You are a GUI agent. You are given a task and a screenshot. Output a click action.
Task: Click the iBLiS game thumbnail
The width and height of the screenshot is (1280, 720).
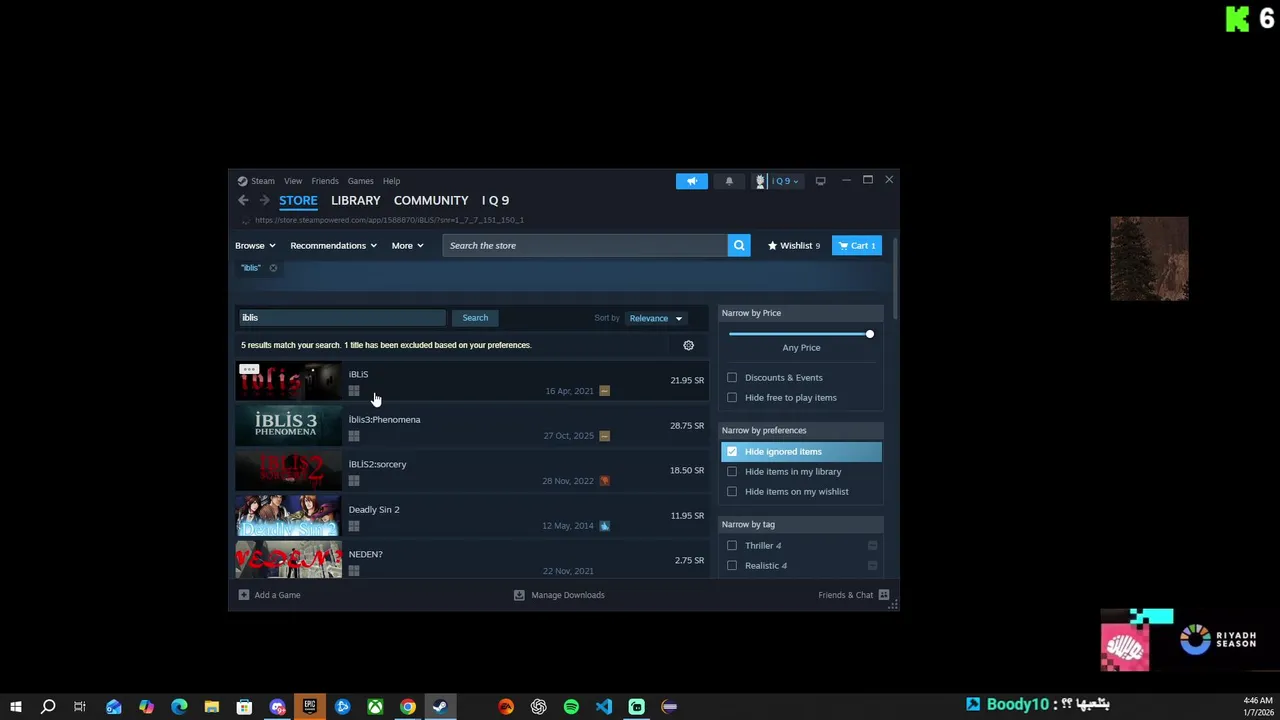(x=288, y=381)
